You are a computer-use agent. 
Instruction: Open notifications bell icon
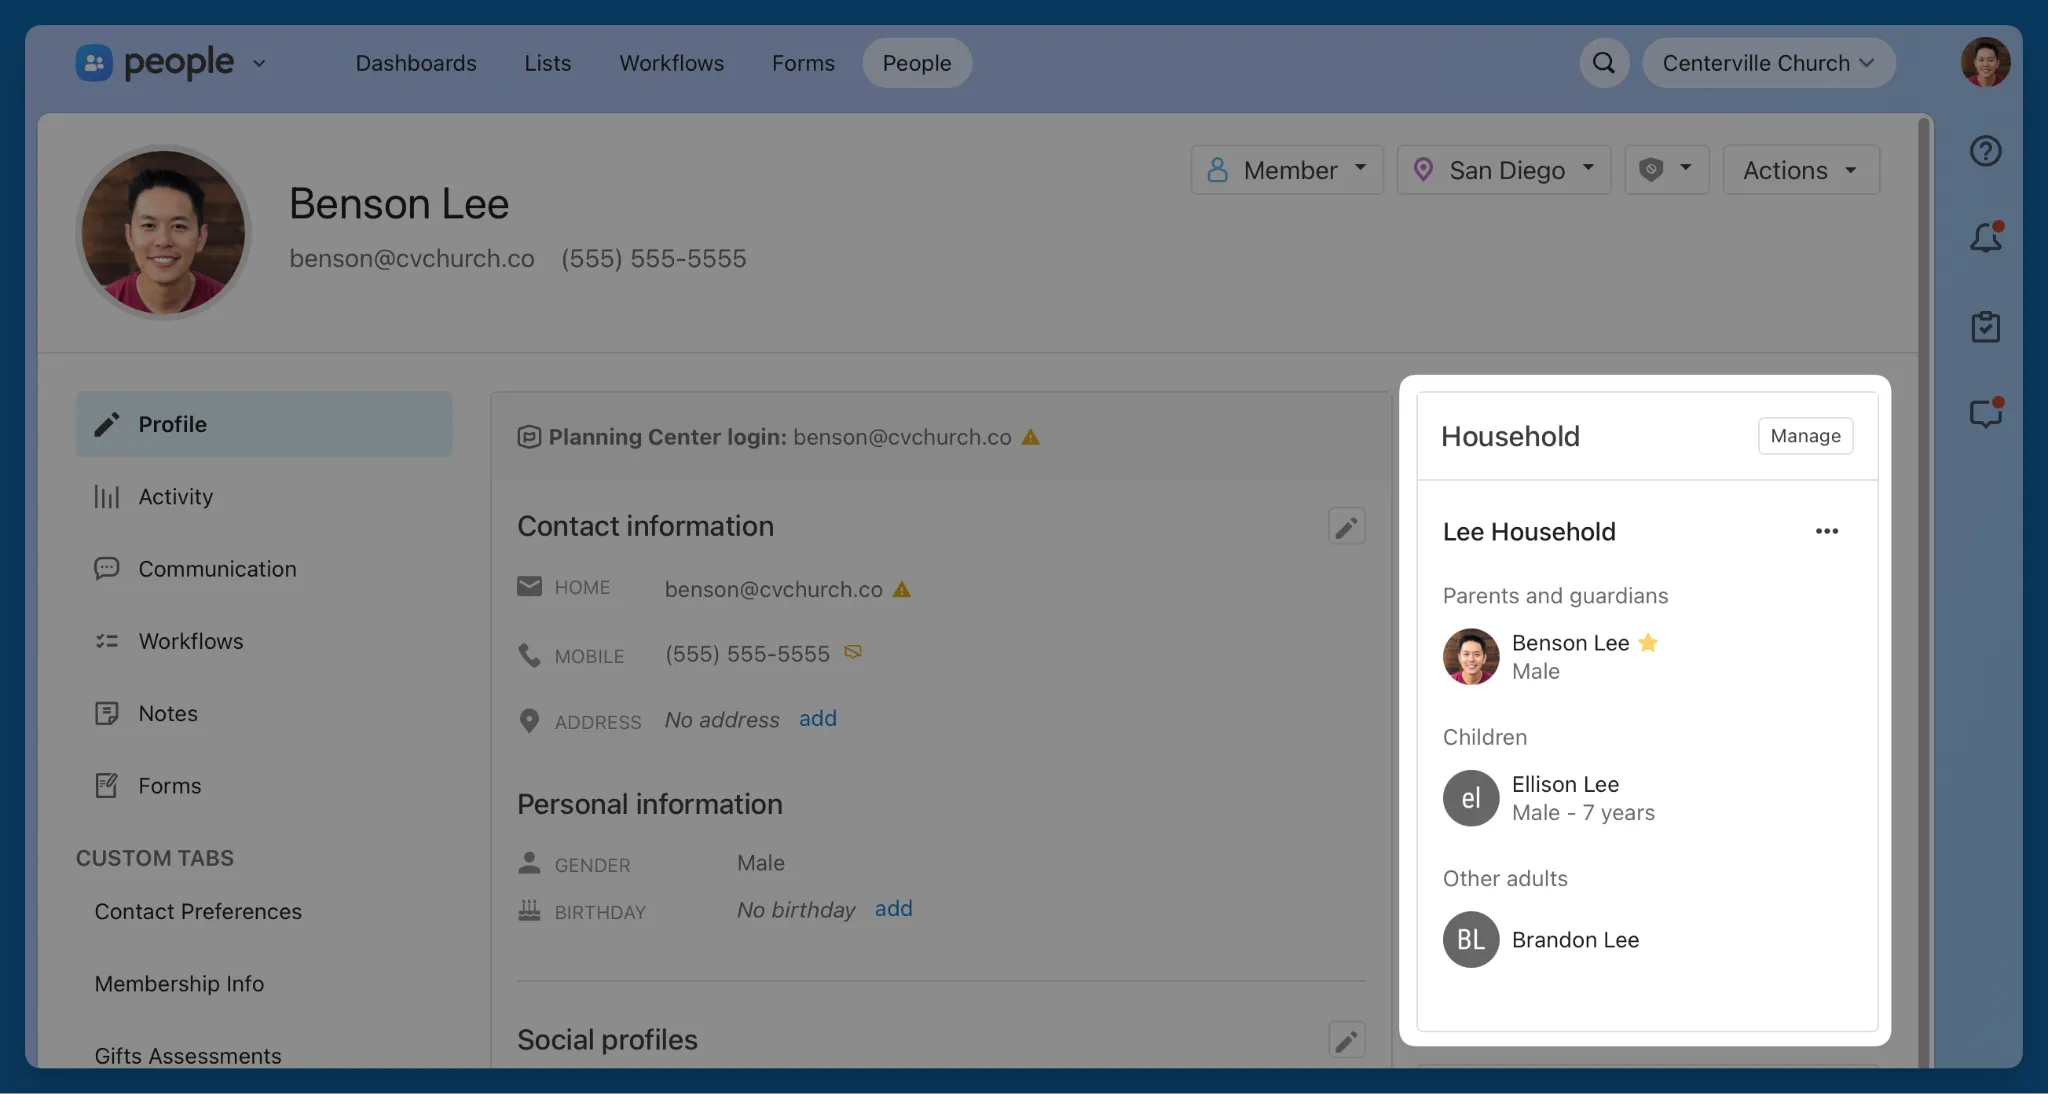pos(1985,238)
